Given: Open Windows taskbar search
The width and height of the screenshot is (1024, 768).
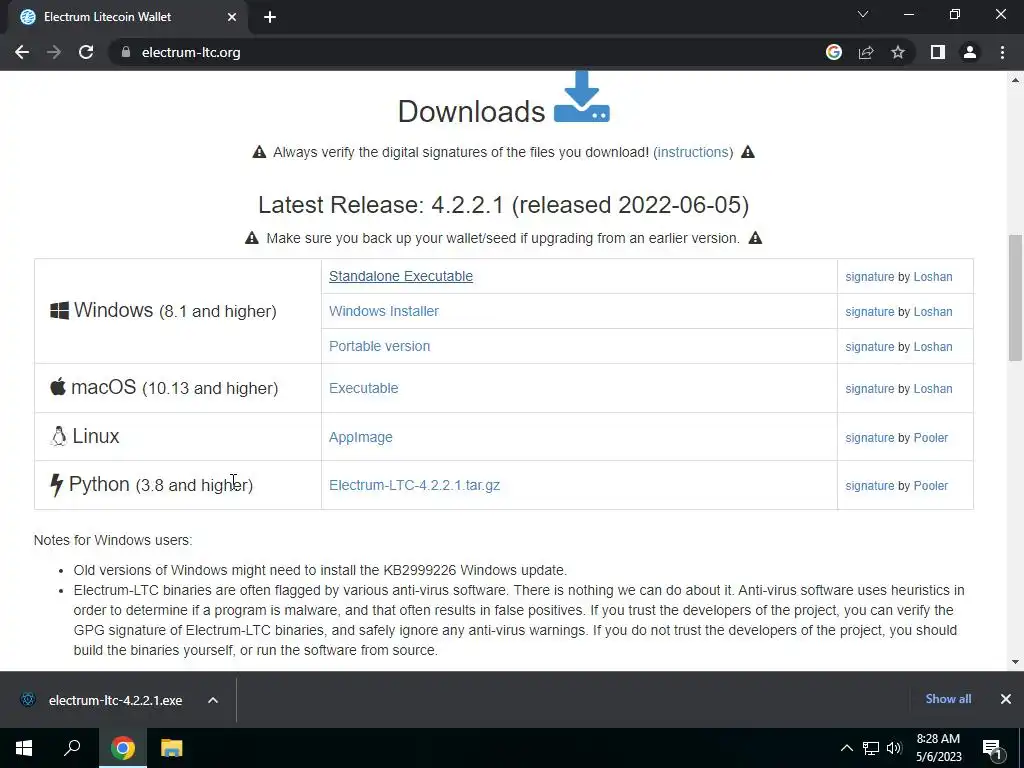Looking at the screenshot, I should pos(72,748).
